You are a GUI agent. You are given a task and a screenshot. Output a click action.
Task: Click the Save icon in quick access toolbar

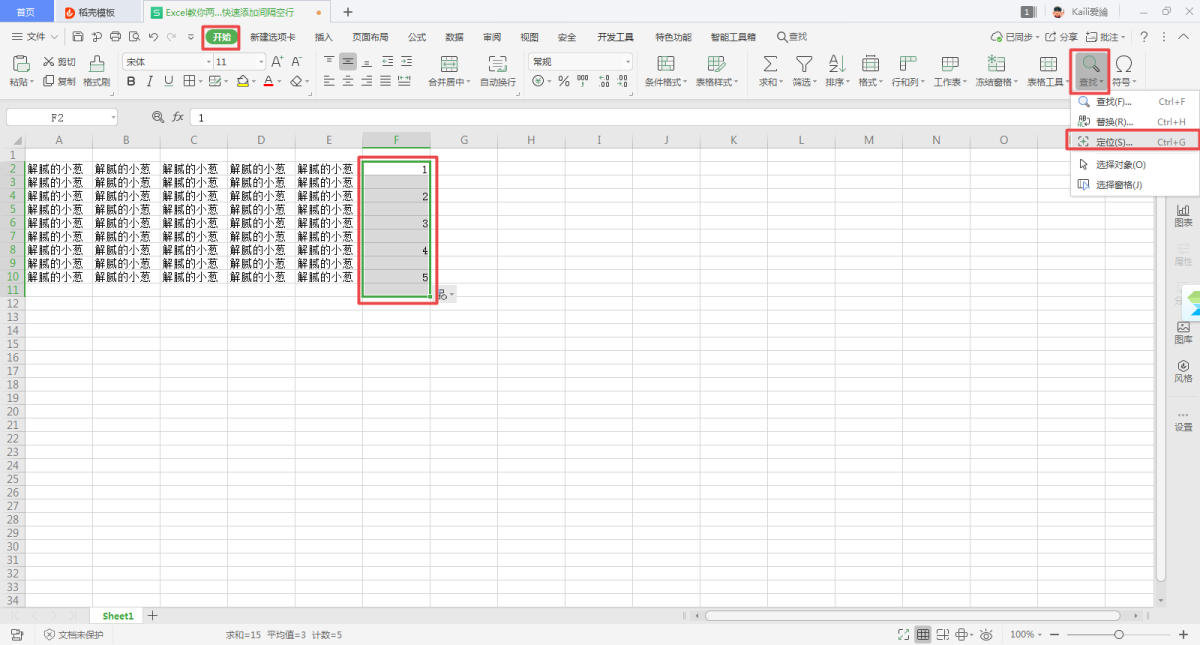click(78, 37)
